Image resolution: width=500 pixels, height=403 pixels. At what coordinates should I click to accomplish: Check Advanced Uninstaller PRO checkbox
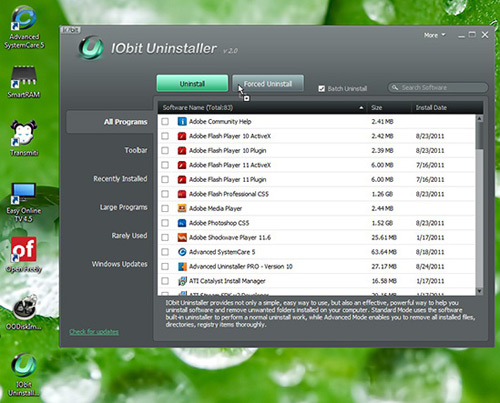tap(165, 266)
